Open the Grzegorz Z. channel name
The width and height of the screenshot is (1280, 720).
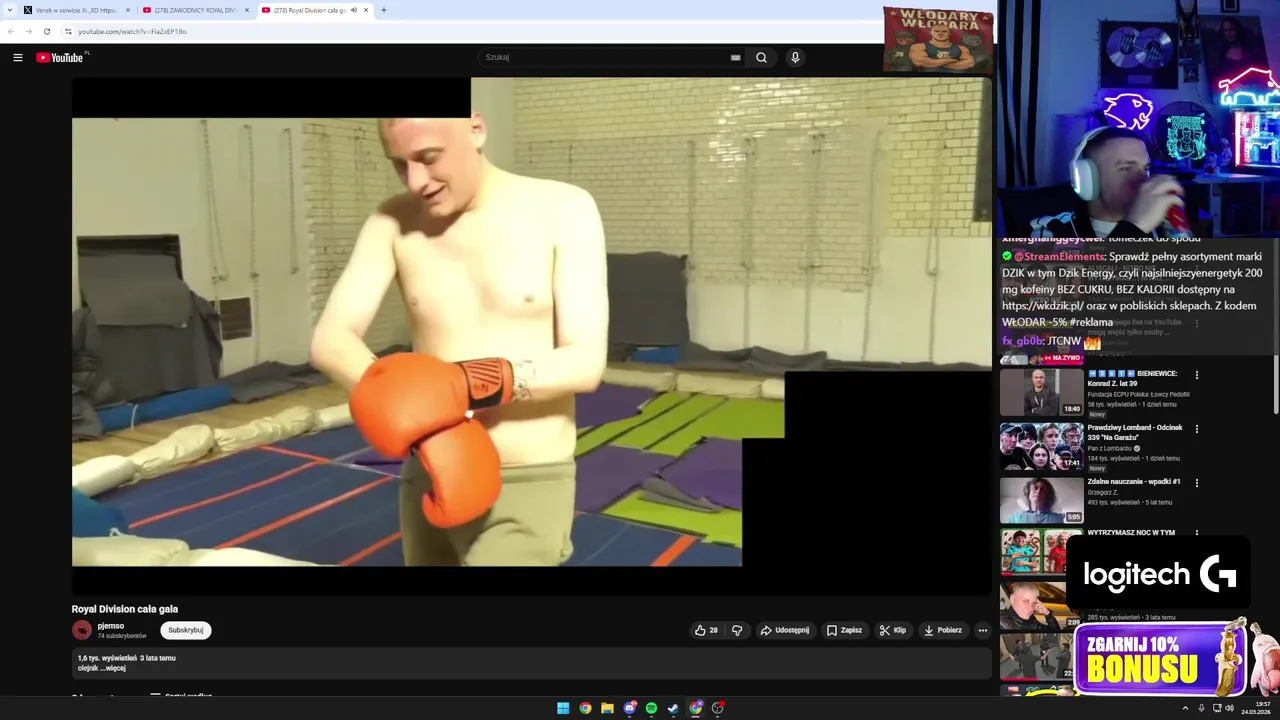coord(1103,492)
